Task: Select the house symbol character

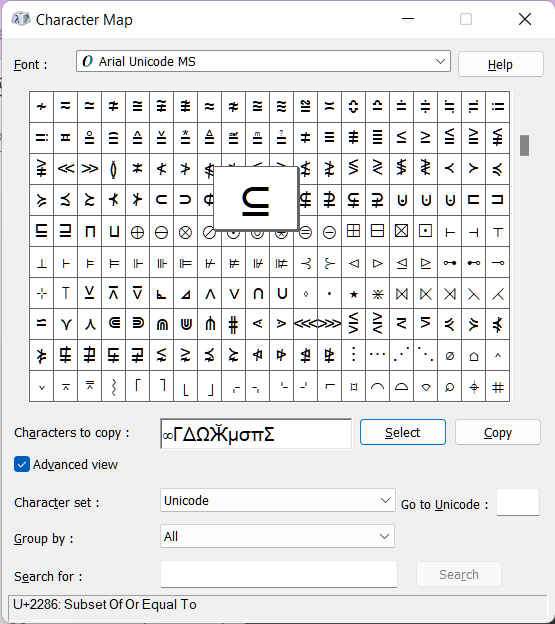Action: pos(473,356)
